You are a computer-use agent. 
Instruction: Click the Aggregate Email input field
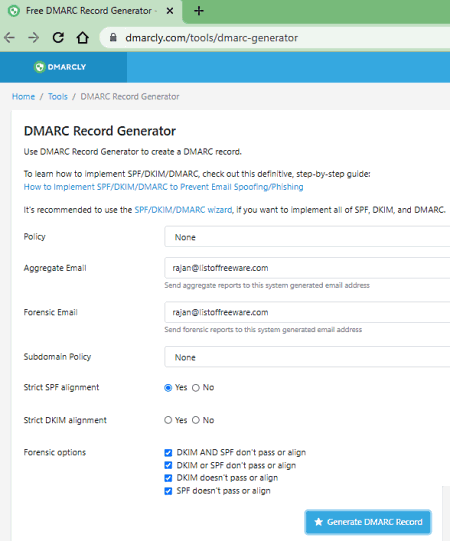307,268
